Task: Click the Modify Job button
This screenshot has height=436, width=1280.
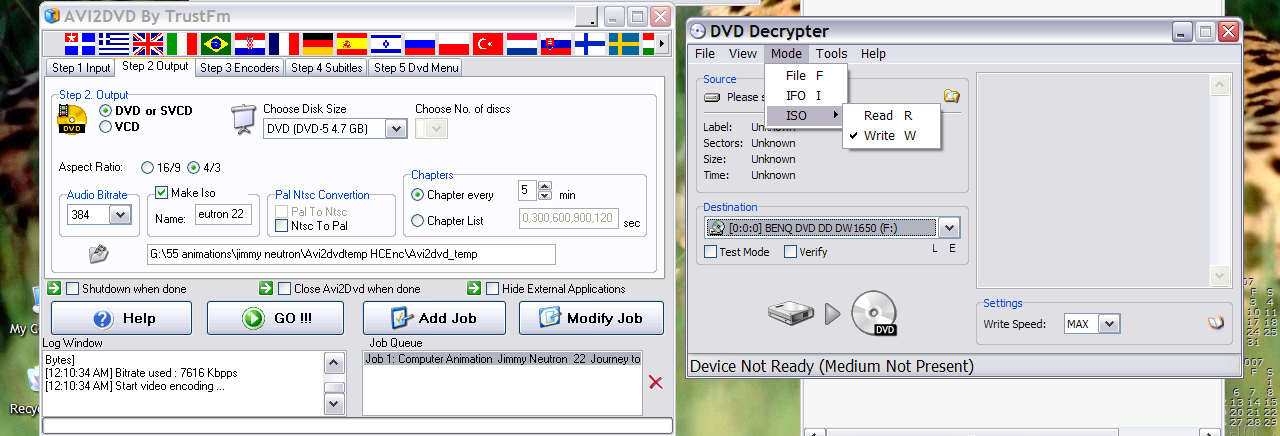Action: pos(591,318)
